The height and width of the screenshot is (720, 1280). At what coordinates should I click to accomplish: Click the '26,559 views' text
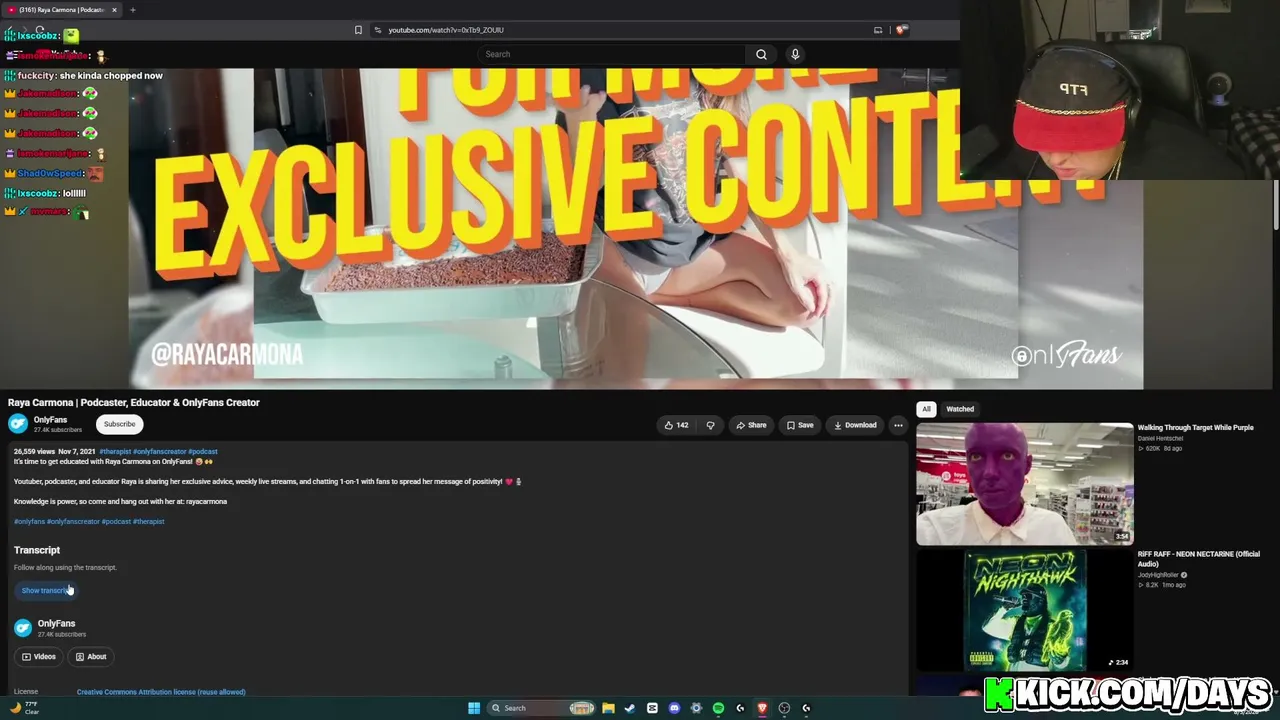coord(34,451)
